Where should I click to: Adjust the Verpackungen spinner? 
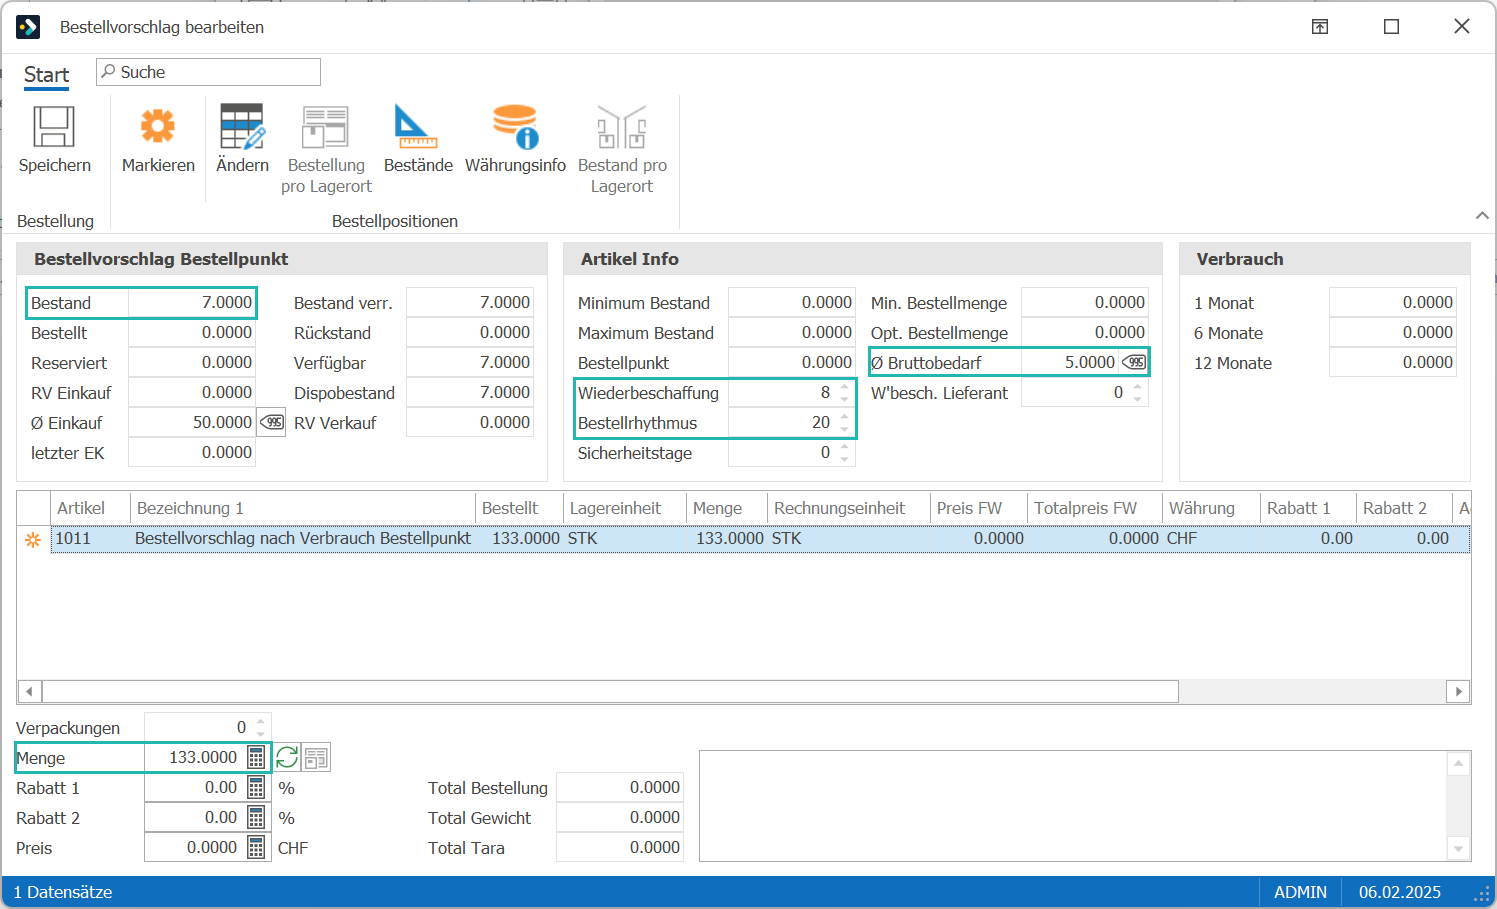(260, 727)
